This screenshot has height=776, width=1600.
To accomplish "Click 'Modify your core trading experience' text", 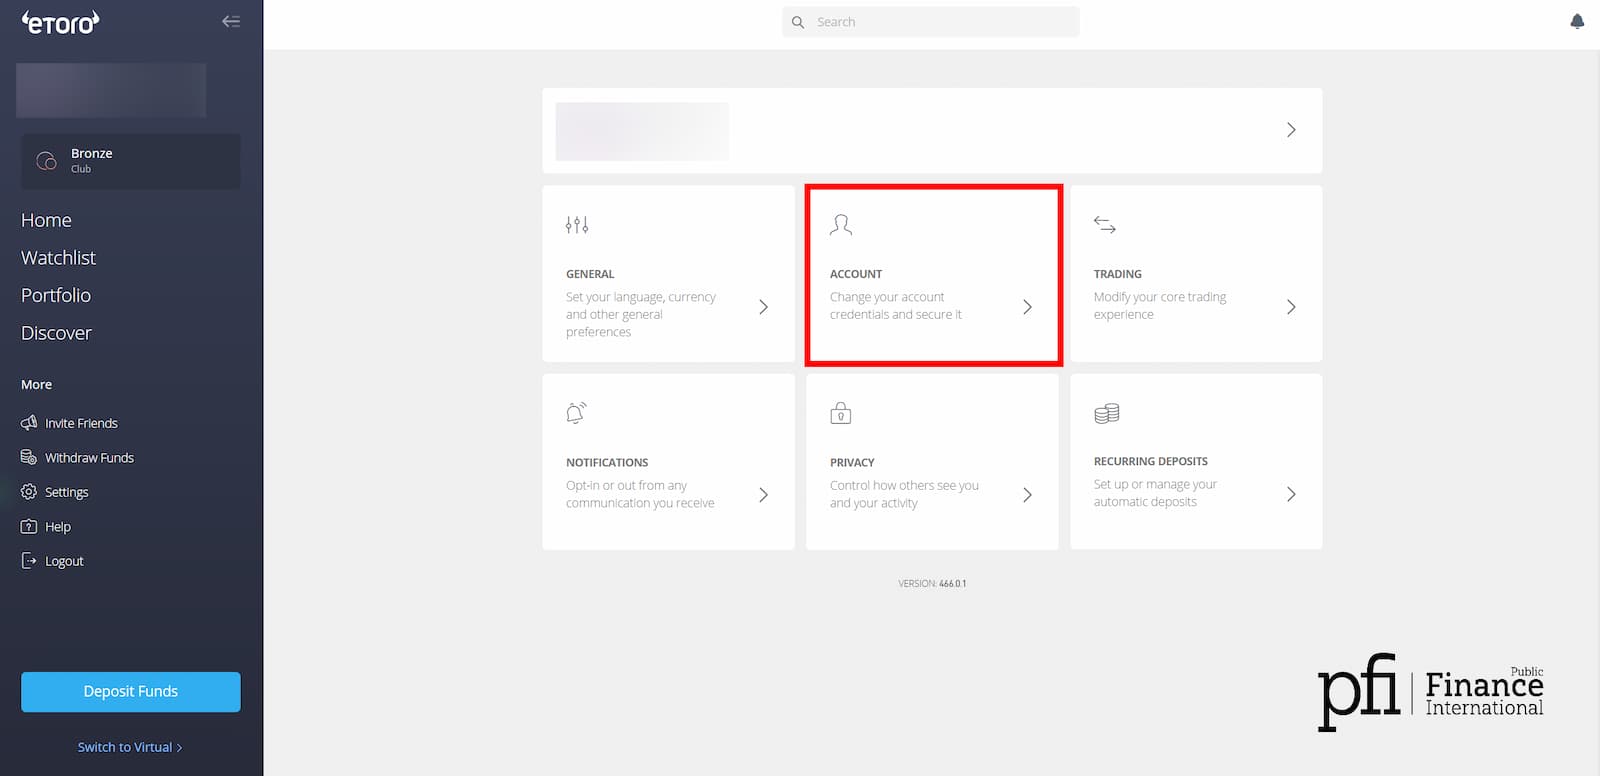I will click(x=1160, y=306).
